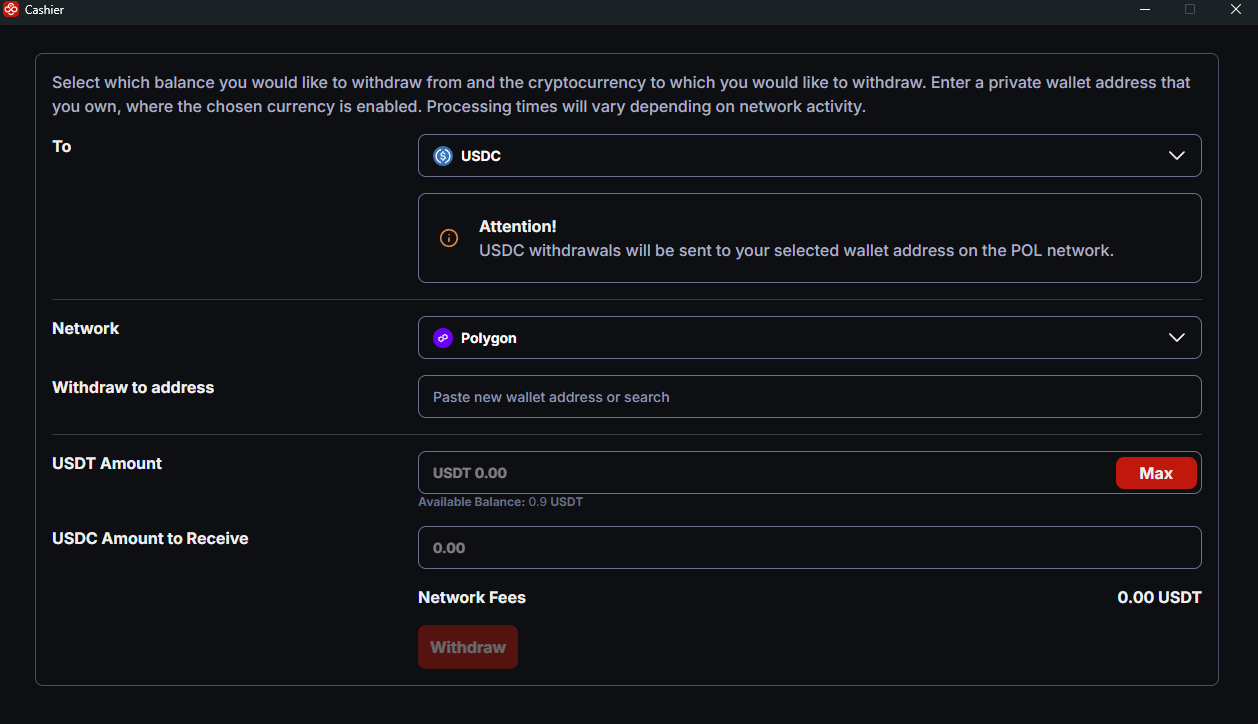The width and height of the screenshot is (1258, 724).
Task: Expand the Polygon dropdown chevron arrow
Action: tap(1177, 338)
